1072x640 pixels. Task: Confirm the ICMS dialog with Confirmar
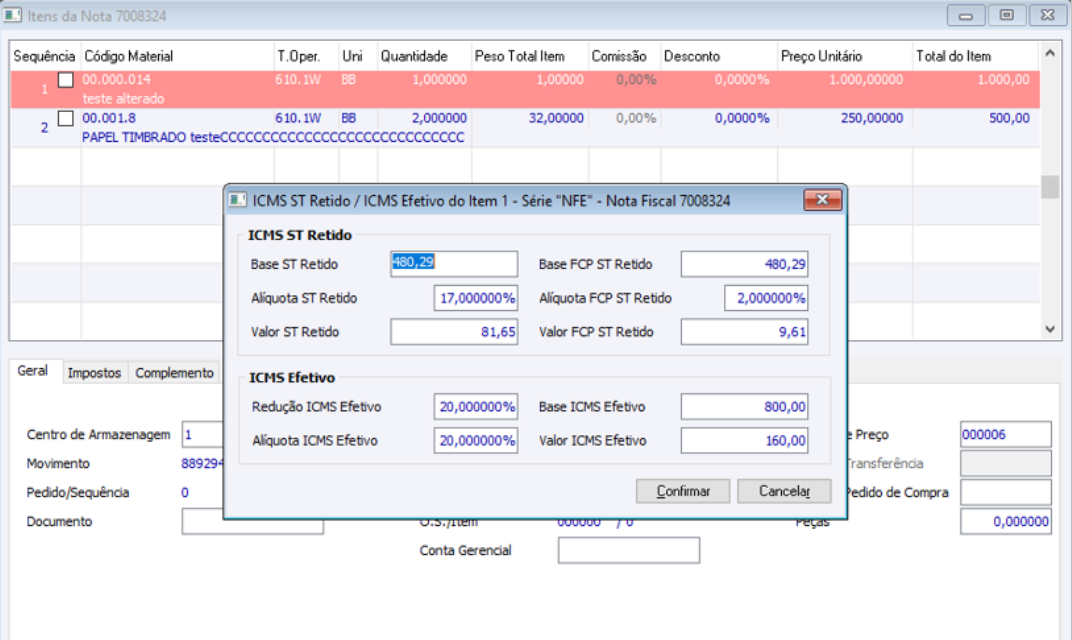point(683,491)
